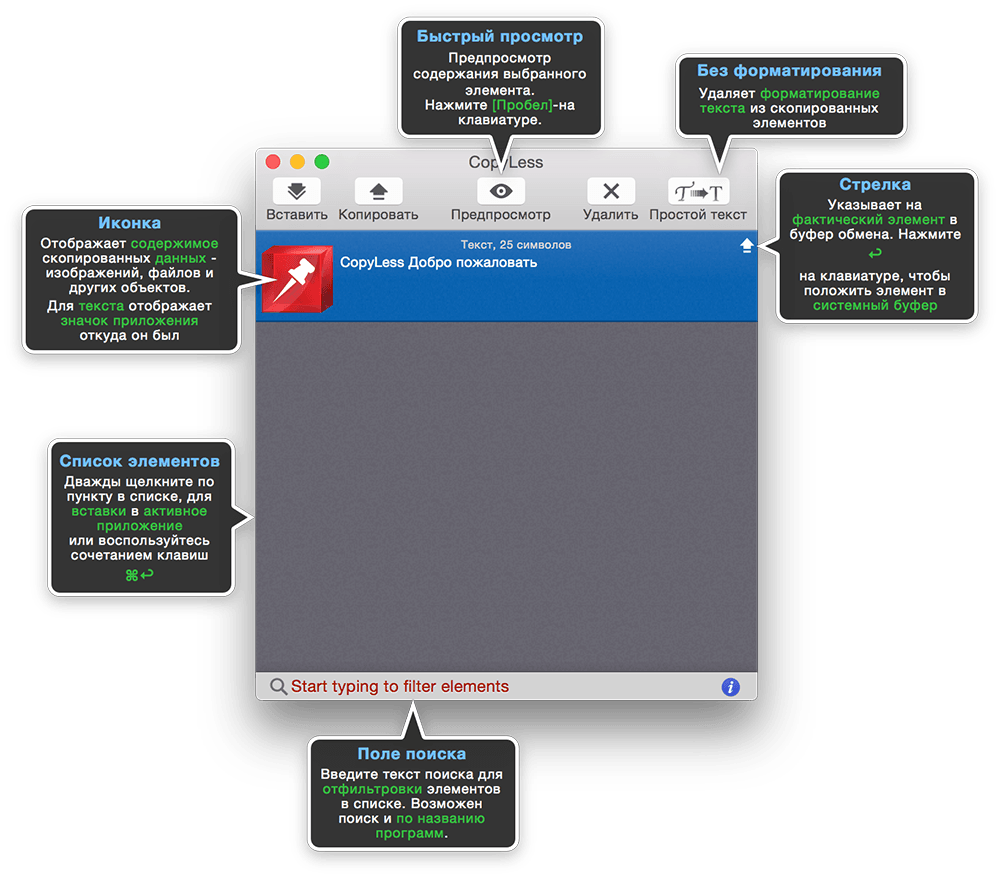Image resolution: width=1000 pixels, height=878 pixels.
Task: Click the 'Удалить' text label
Action: pos(611,215)
